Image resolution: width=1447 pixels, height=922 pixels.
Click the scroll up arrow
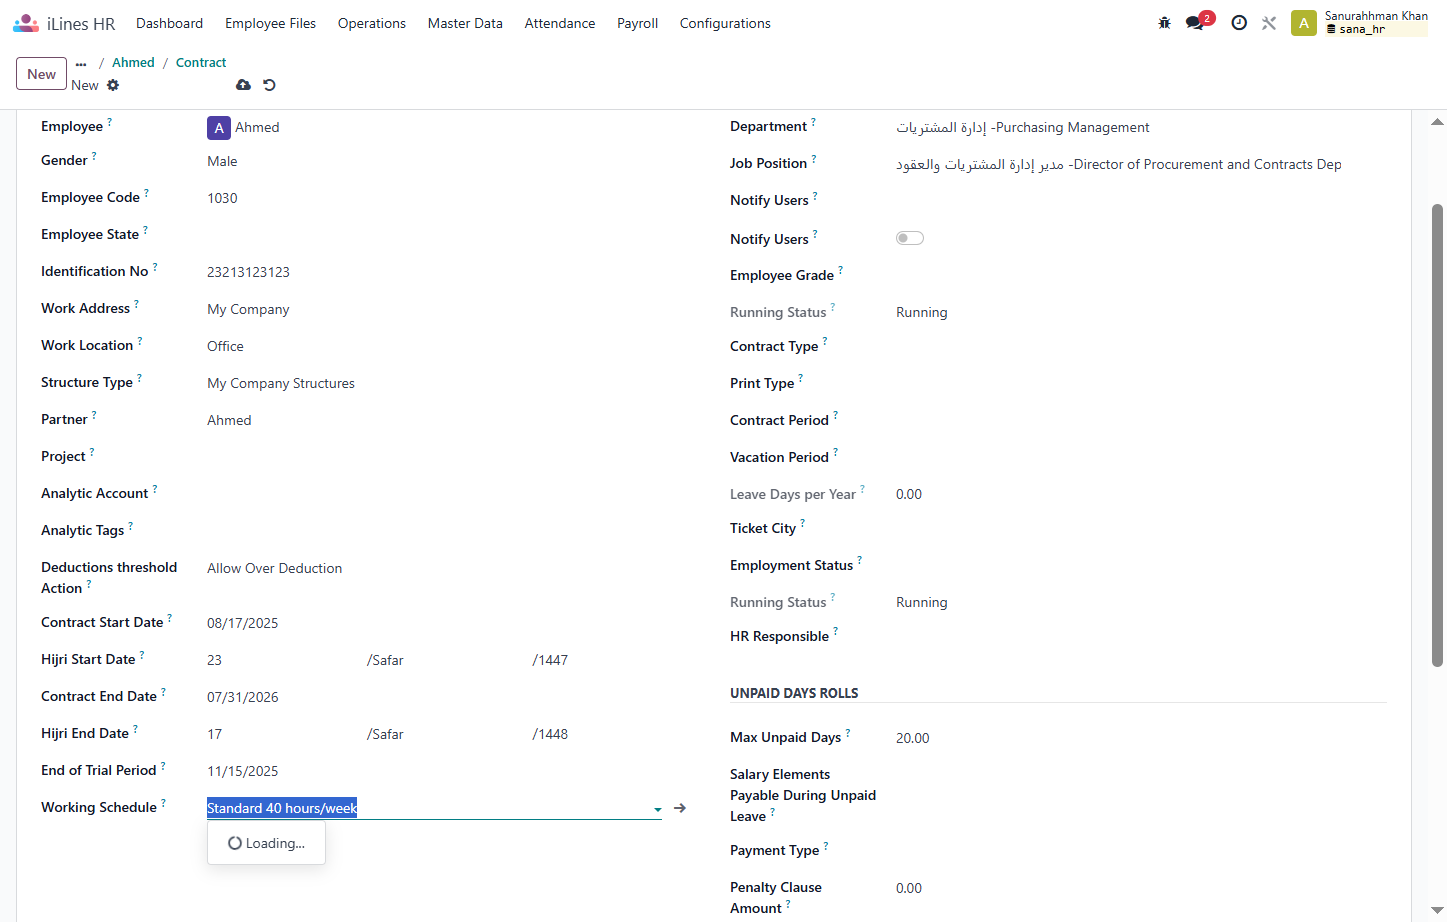[x=1437, y=122]
